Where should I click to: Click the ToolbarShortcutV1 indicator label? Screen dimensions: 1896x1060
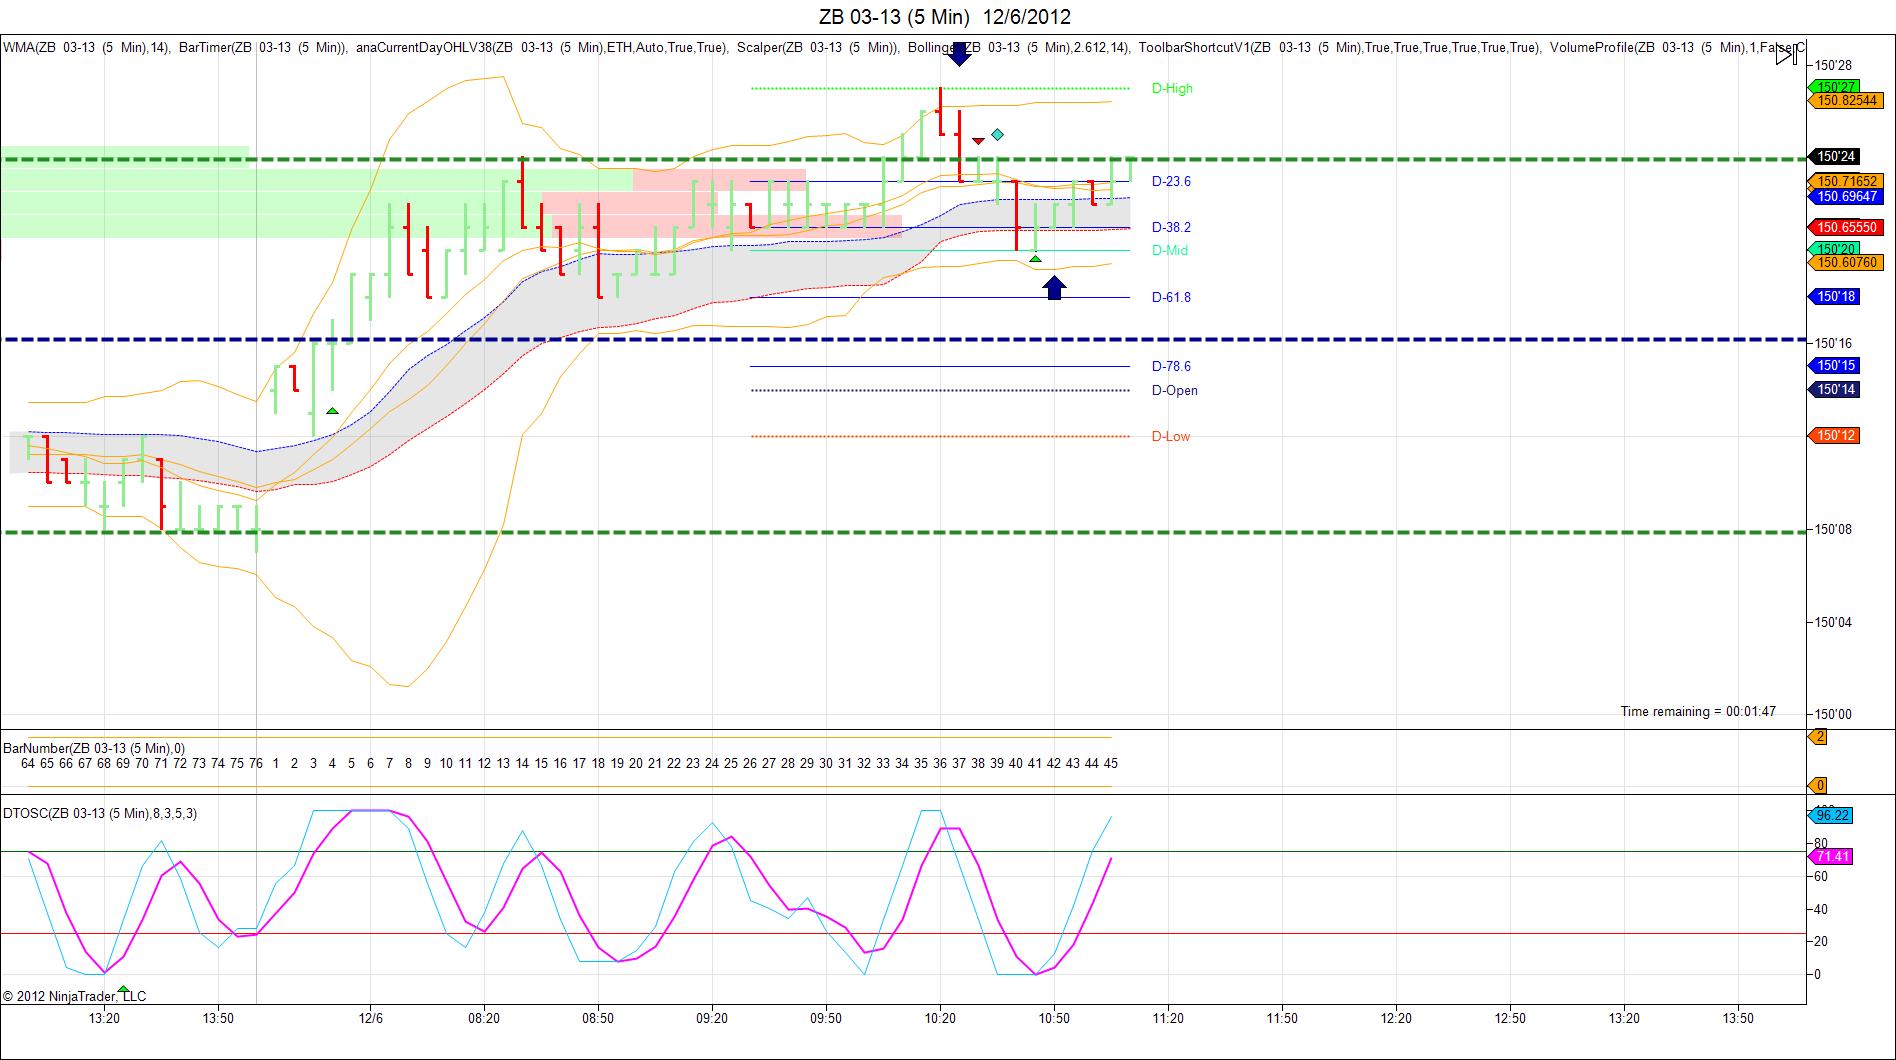(1340, 47)
